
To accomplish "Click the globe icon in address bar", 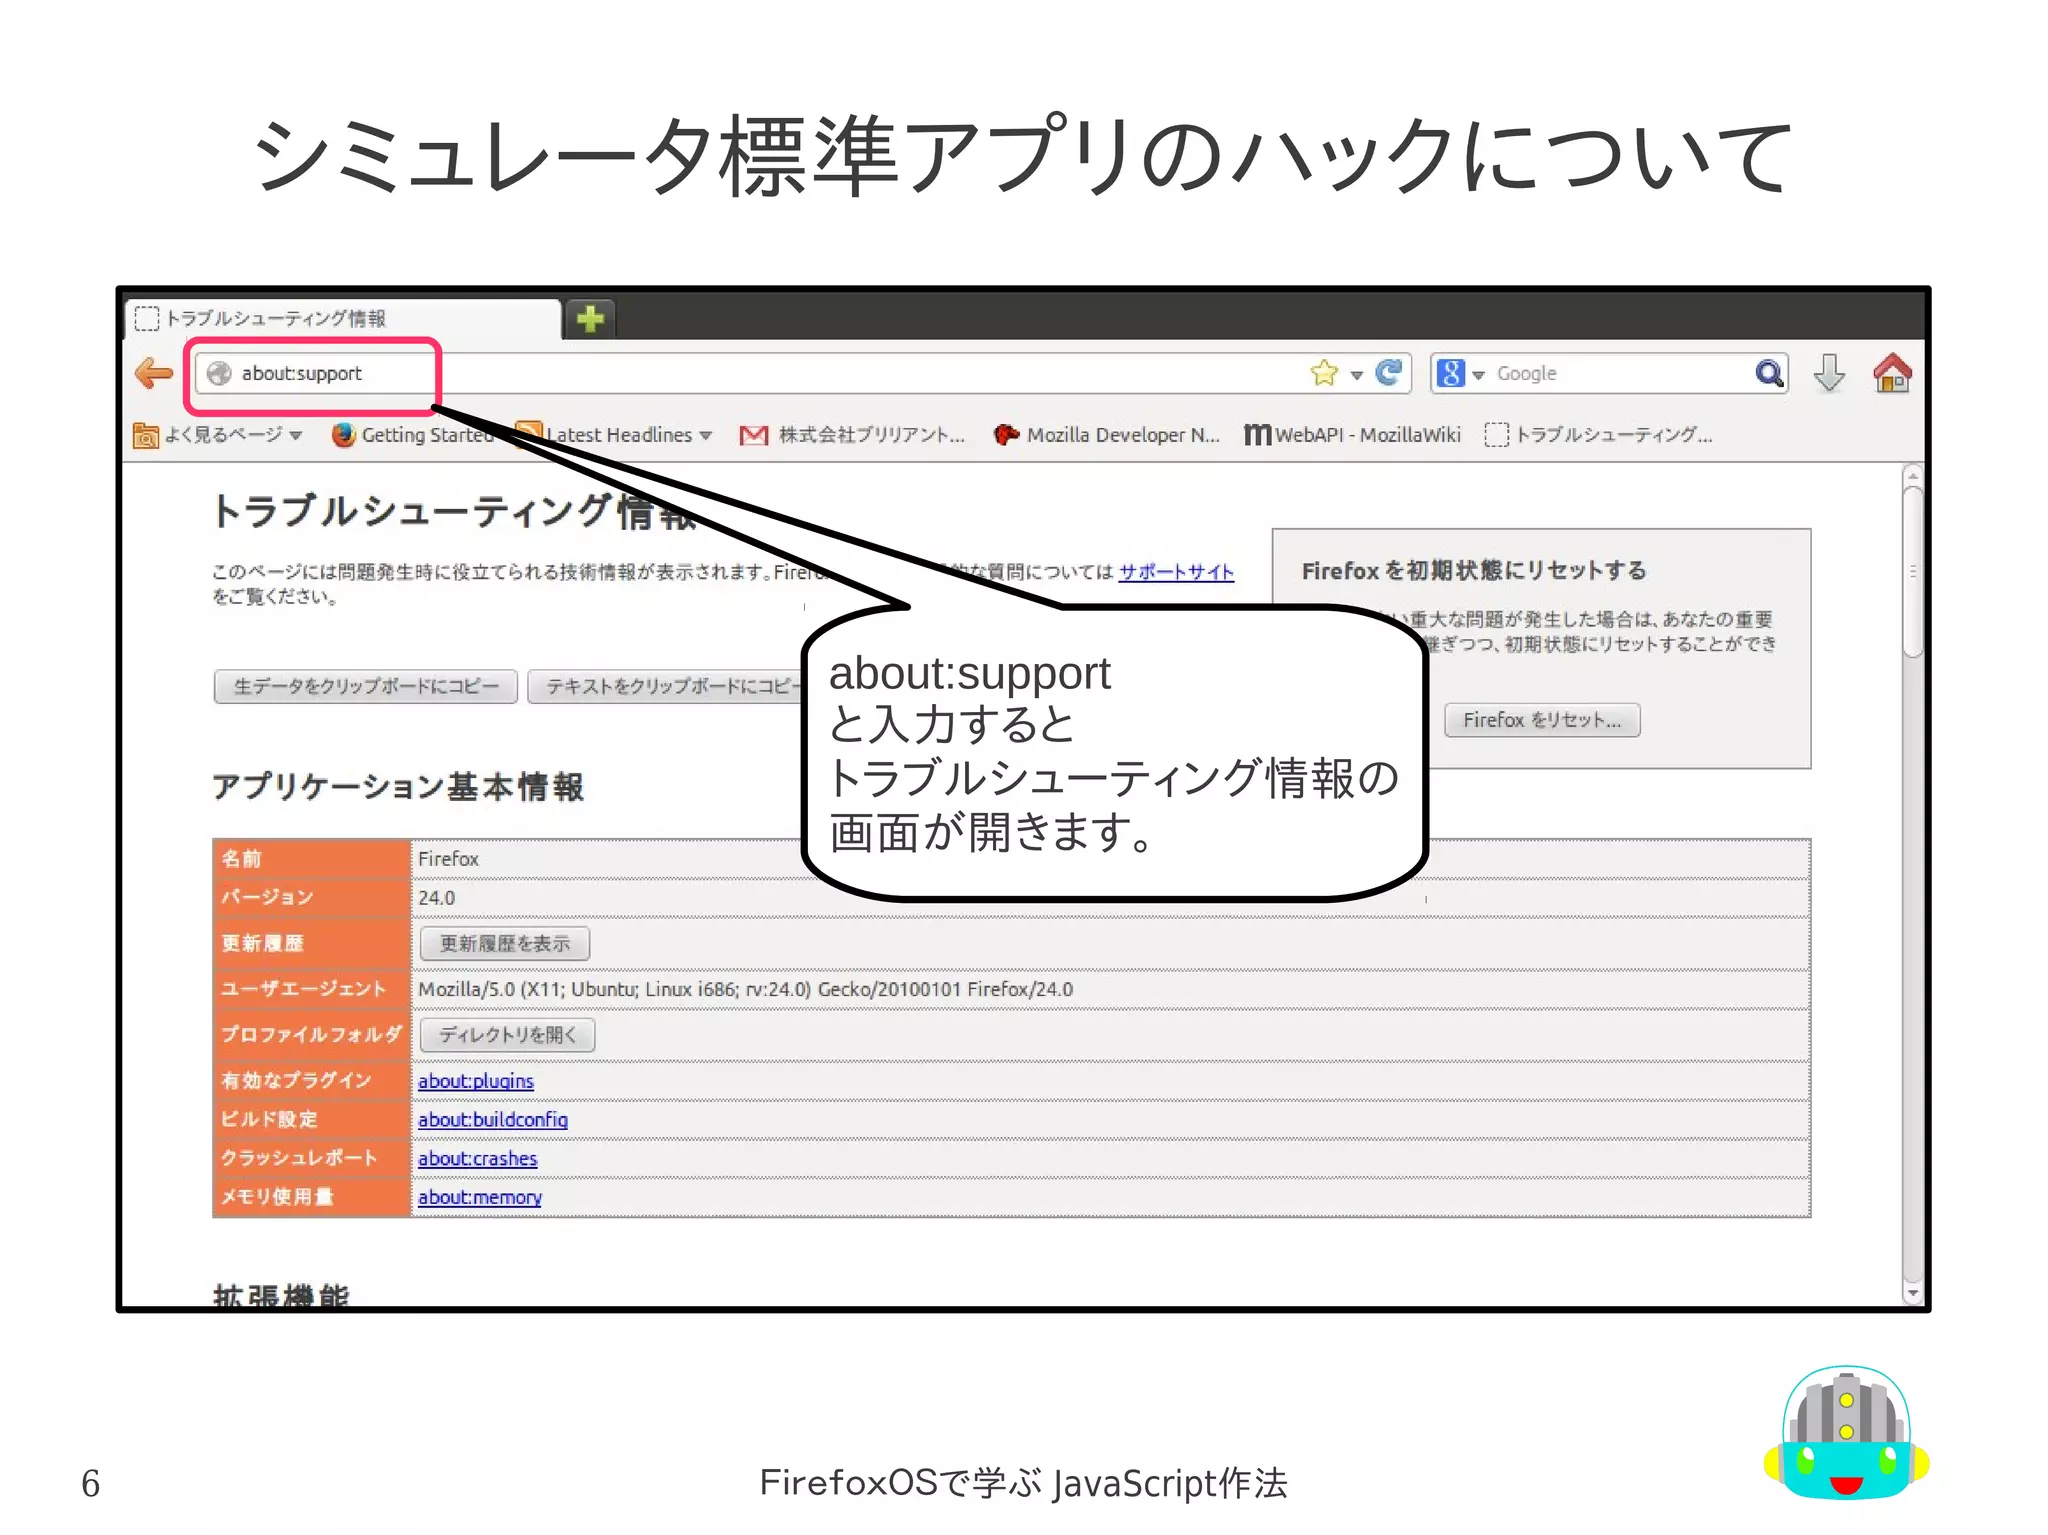I will [219, 373].
